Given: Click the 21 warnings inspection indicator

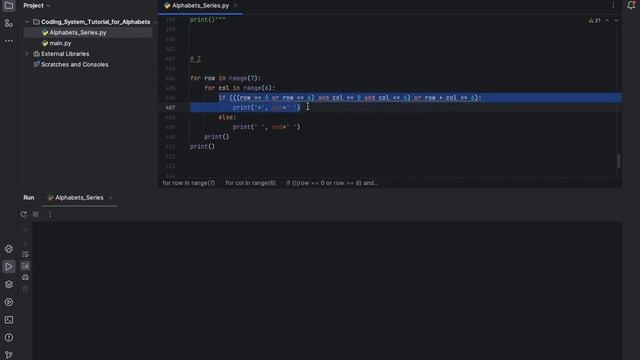Looking at the screenshot, I should click(x=595, y=20).
